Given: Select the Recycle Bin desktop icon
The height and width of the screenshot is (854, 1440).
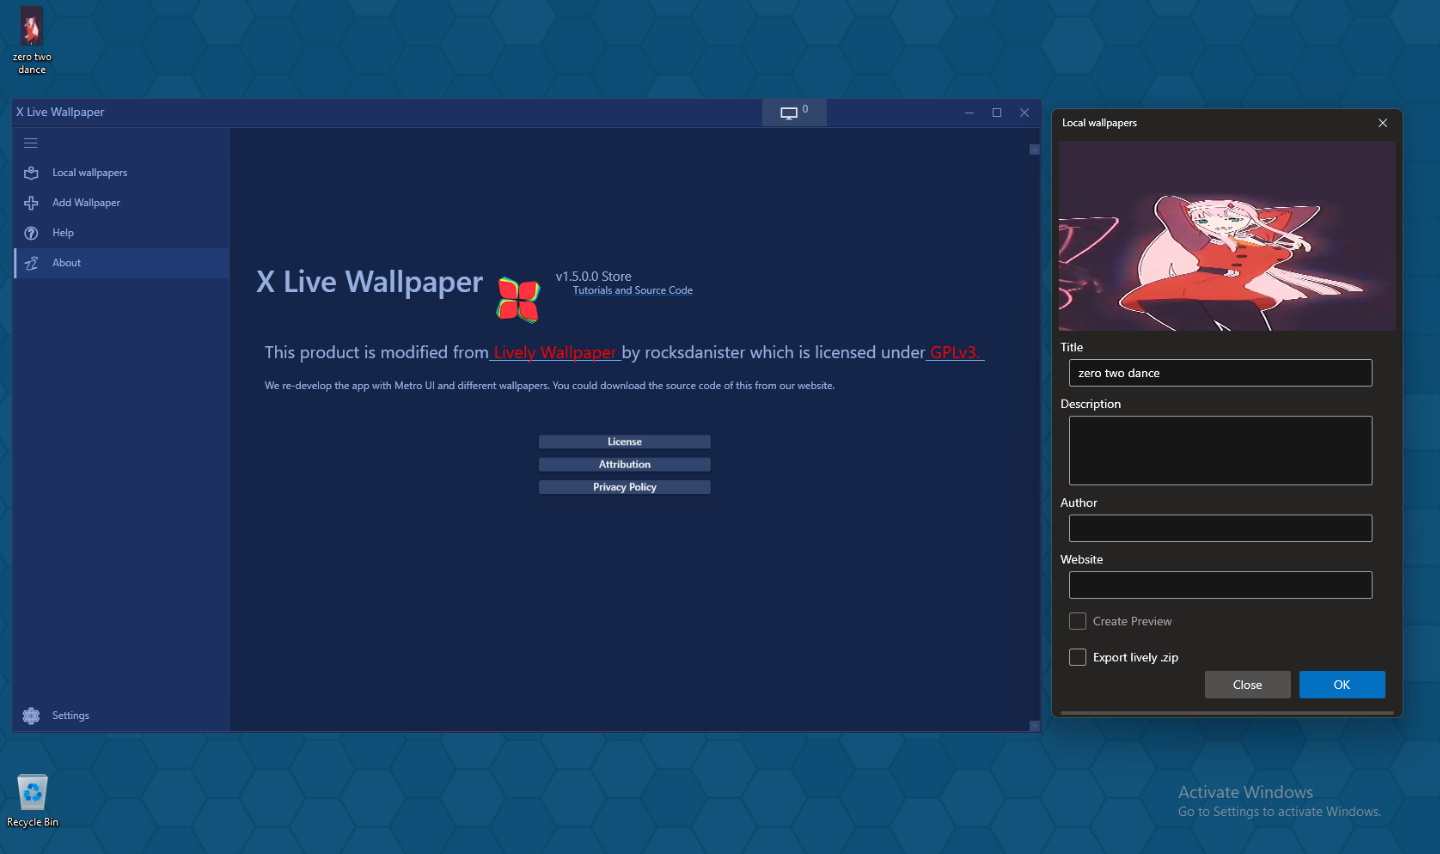Looking at the screenshot, I should (33, 800).
